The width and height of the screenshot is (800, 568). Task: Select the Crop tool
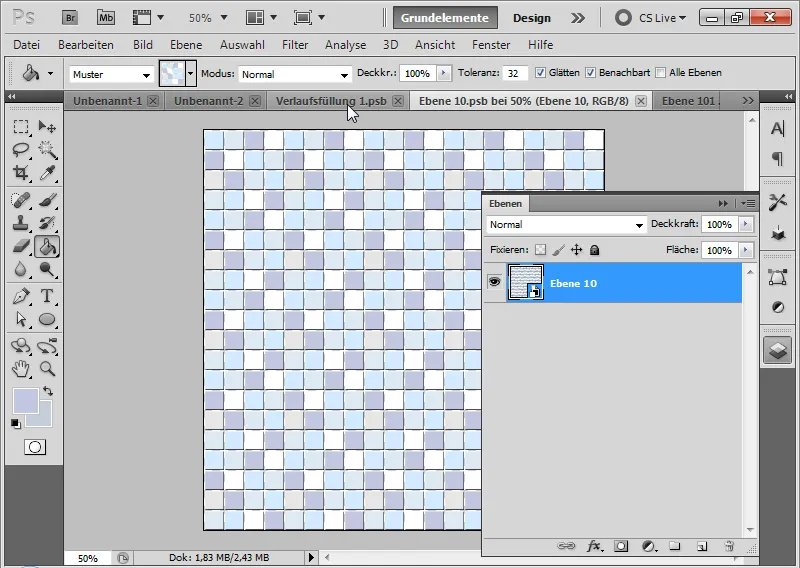[x=21, y=173]
